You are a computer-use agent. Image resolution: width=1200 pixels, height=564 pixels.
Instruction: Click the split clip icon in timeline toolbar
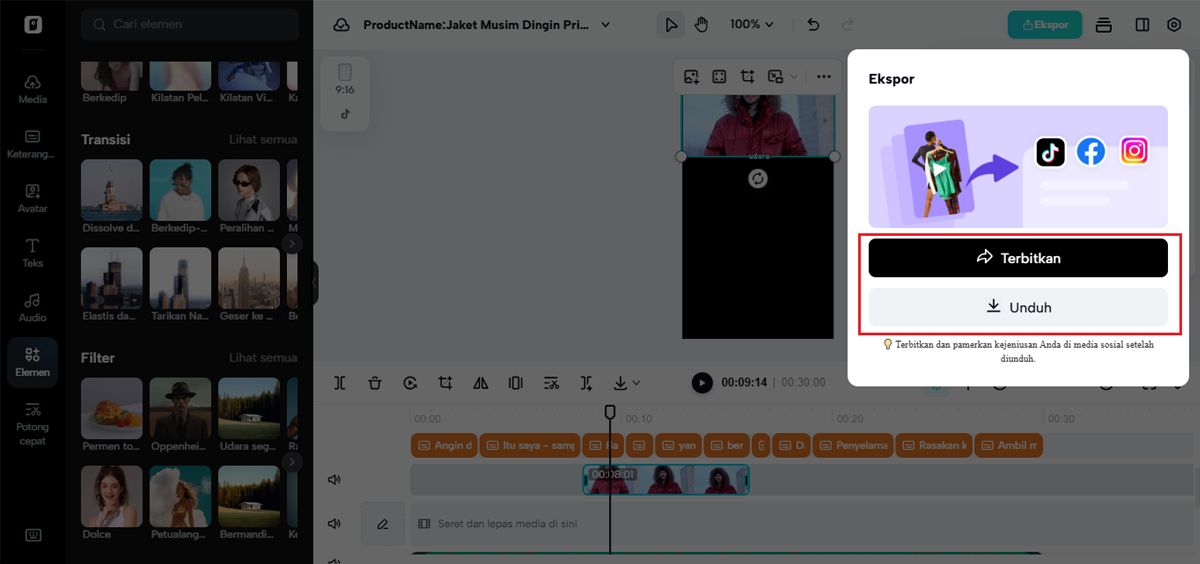(x=340, y=383)
